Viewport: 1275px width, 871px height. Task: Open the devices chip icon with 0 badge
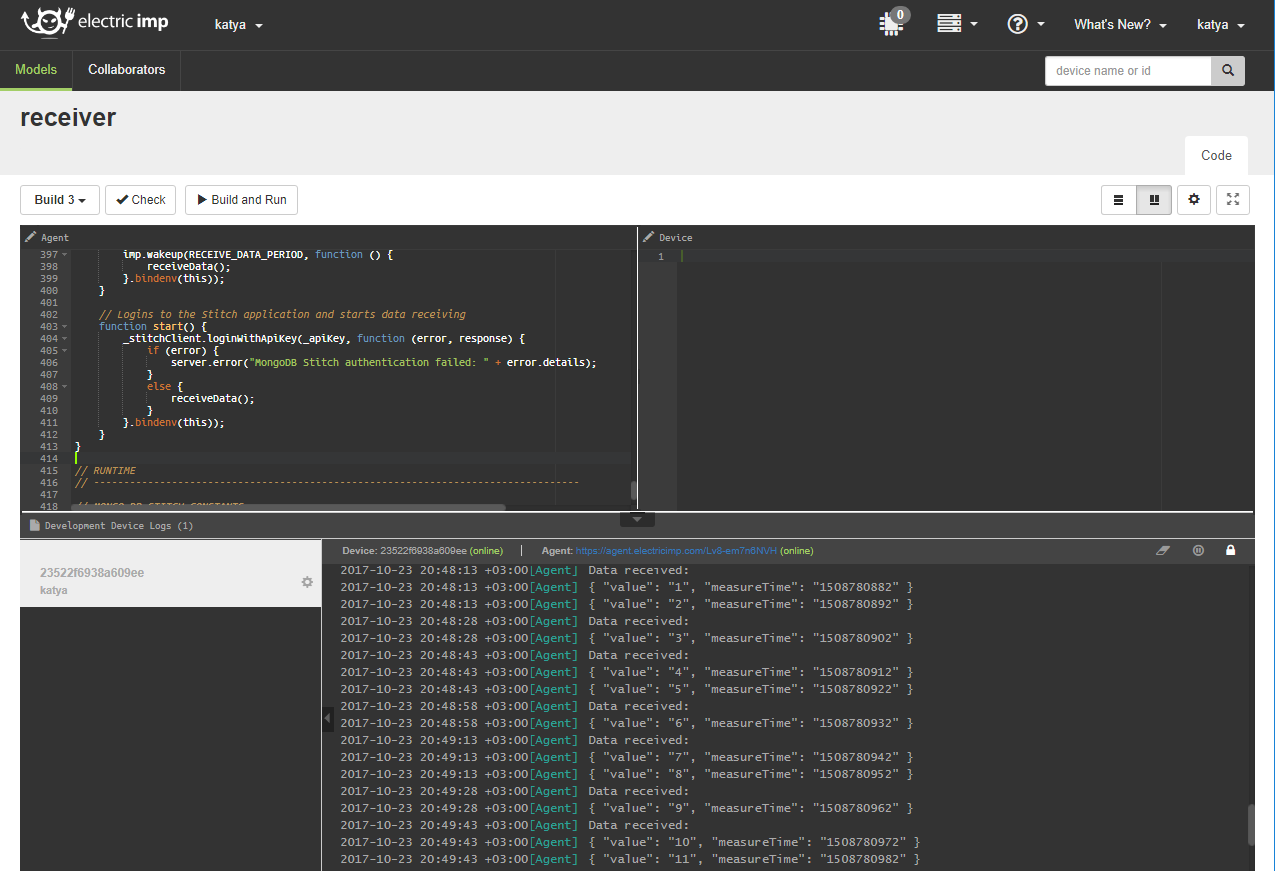(893, 23)
